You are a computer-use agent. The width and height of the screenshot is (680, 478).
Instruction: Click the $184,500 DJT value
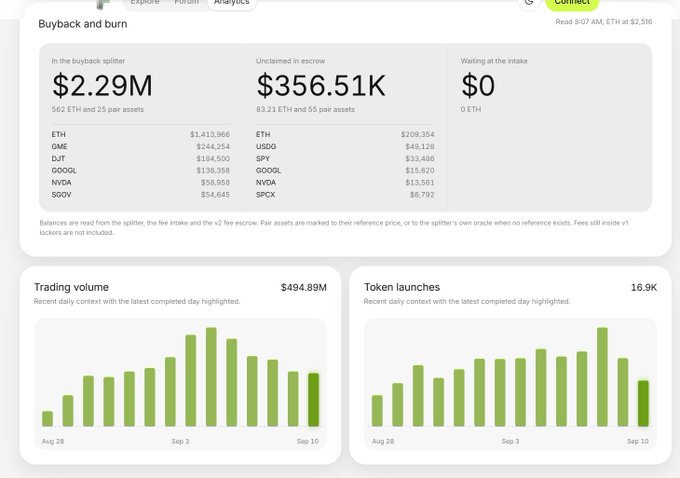point(213,159)
